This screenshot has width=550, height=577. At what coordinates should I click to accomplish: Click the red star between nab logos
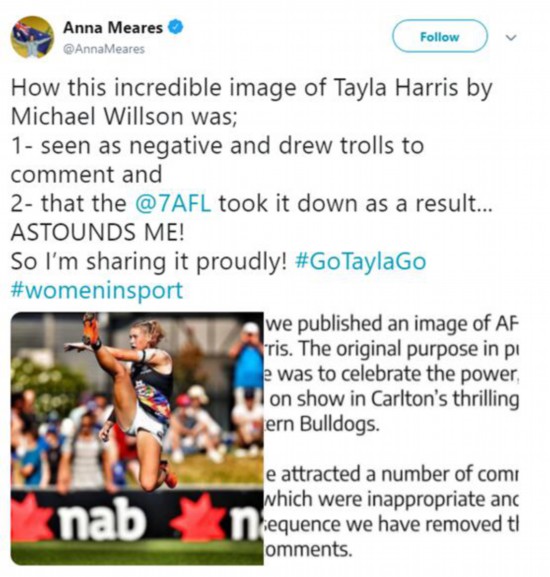pyautogui.click(x=199, y=517)
